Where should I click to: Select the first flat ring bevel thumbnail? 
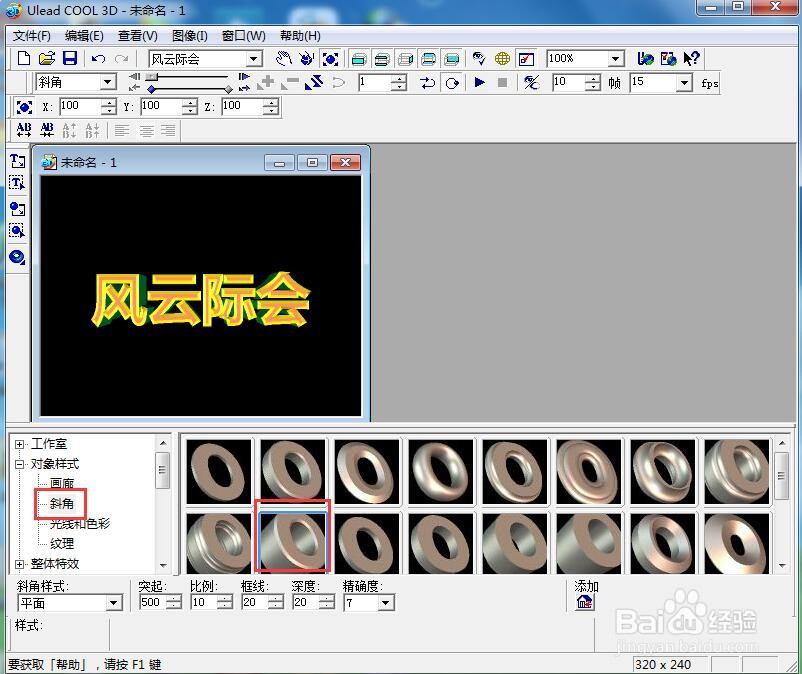pyautogui.click(x=219, y=471)
